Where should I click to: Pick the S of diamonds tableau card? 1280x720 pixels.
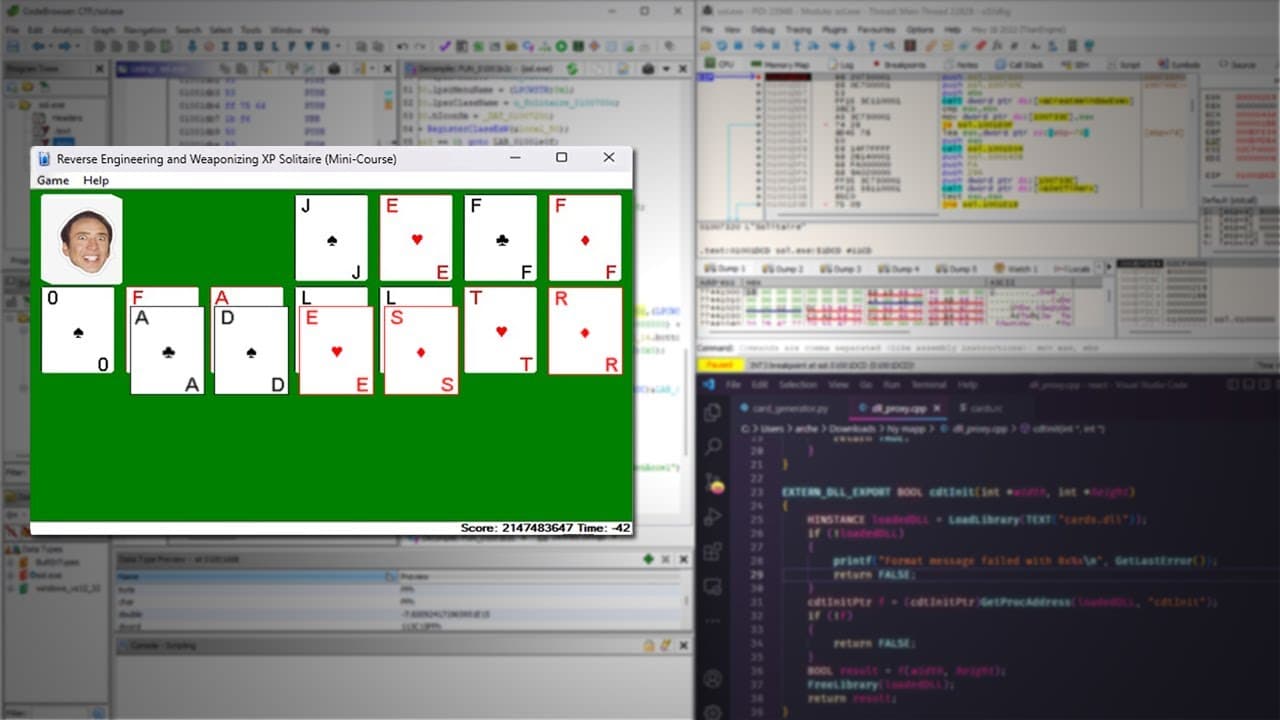click(x=421, y=350)
